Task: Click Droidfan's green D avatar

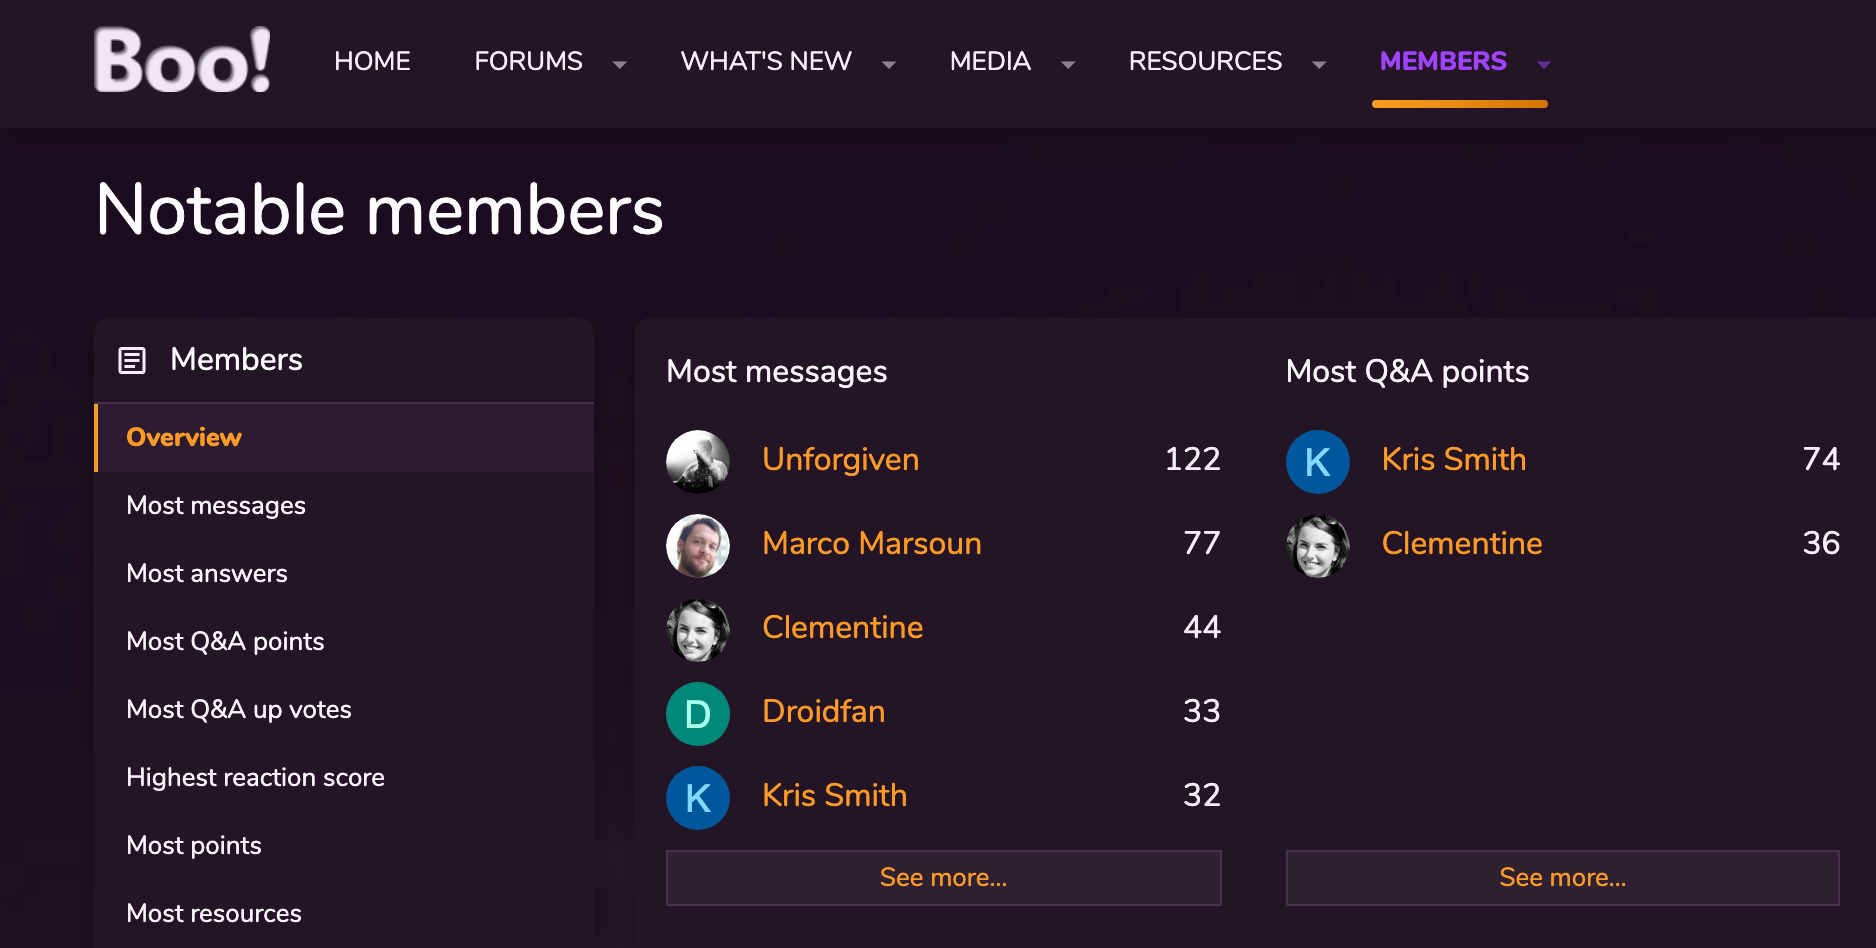Action: pos(698,713)
